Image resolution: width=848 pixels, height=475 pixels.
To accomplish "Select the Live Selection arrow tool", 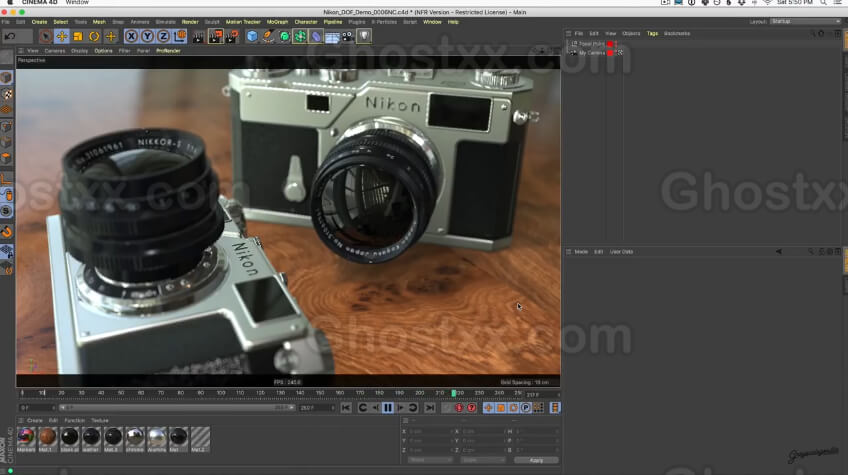I will [45, 36].
